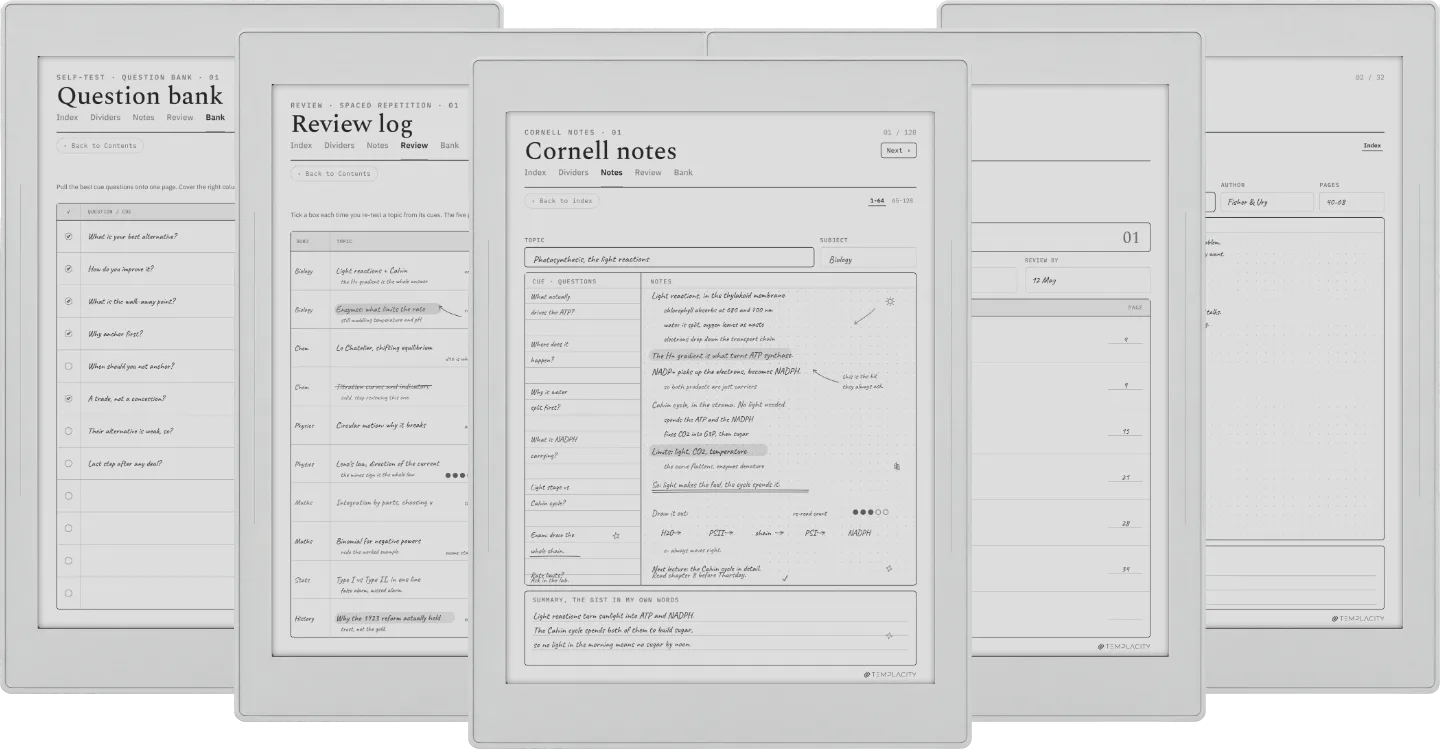
Task: Click the re-read count dots in notes
Action: [x=871, y=512]
